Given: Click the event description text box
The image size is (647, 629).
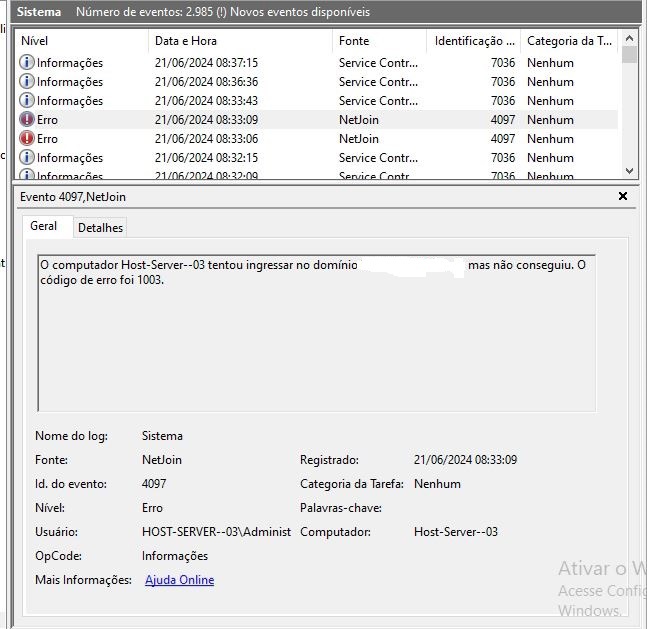Looking at the screenshot, I should [316, 333].
